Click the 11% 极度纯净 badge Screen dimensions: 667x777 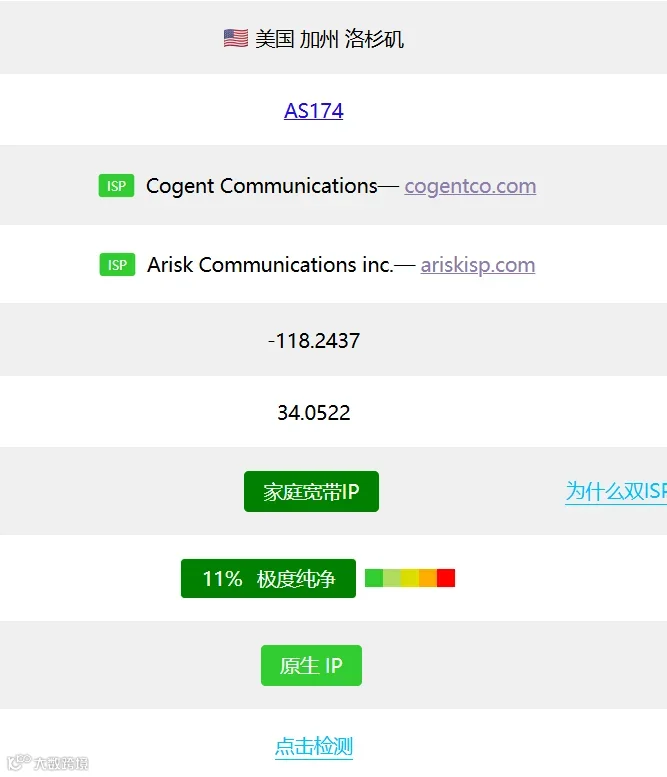coord(269,578)
